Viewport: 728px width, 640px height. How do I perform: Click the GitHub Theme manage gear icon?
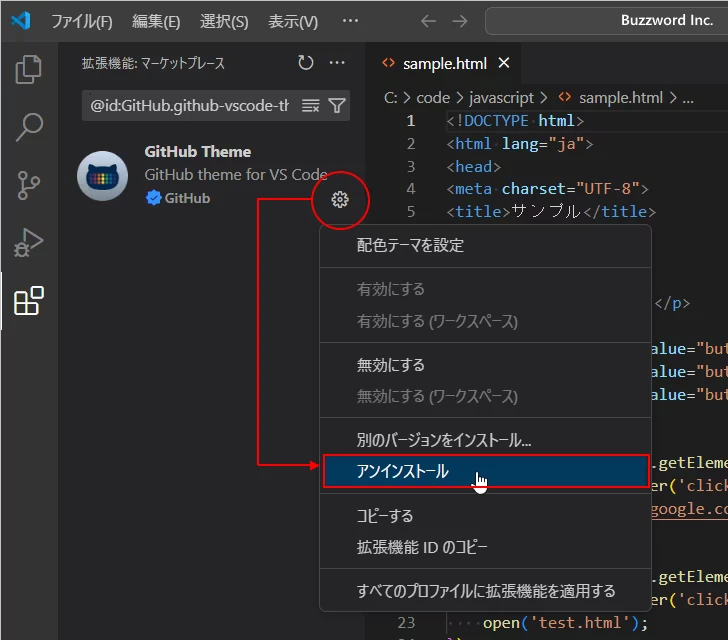click(340, 200)
